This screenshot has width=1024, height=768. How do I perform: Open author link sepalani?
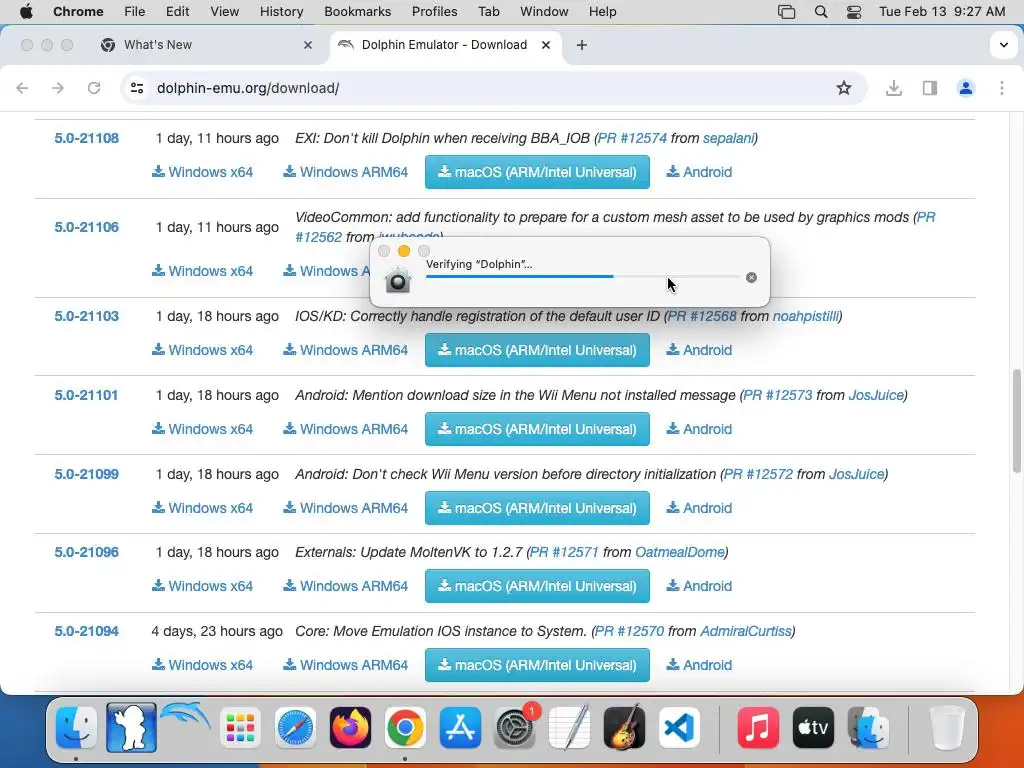(728, 138)
